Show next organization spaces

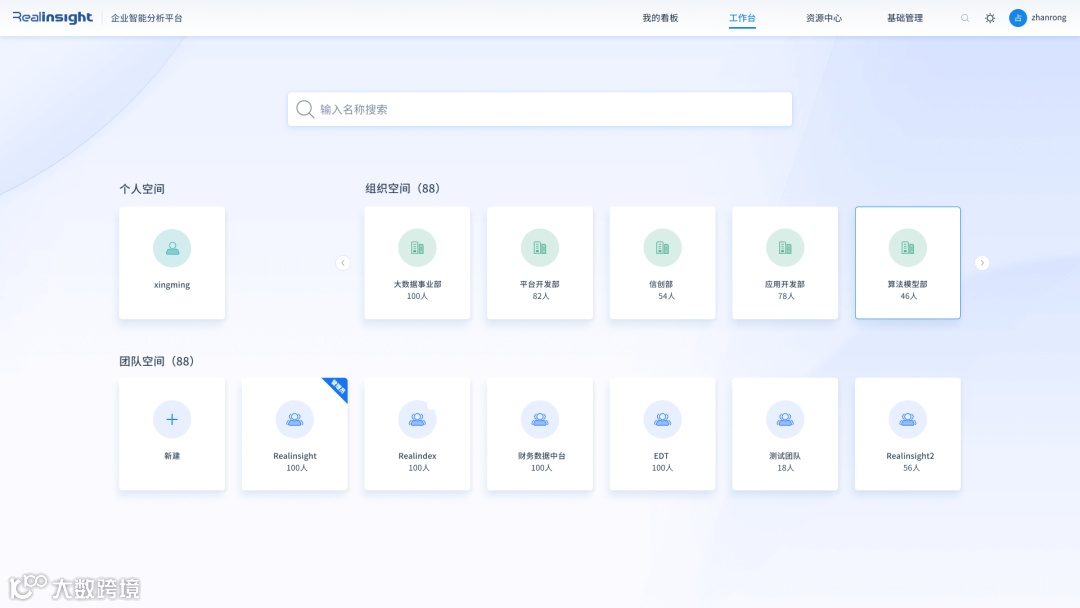click(982, 263)
